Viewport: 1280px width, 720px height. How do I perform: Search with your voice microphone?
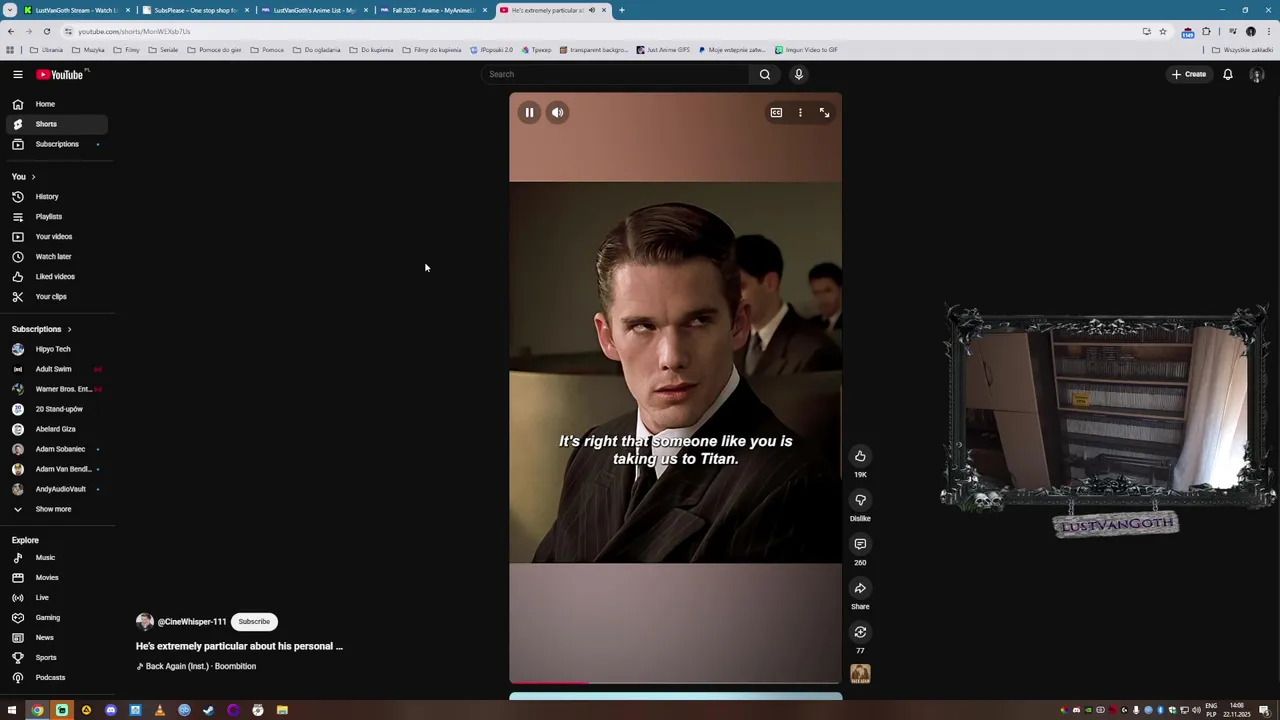coord(798,74)
